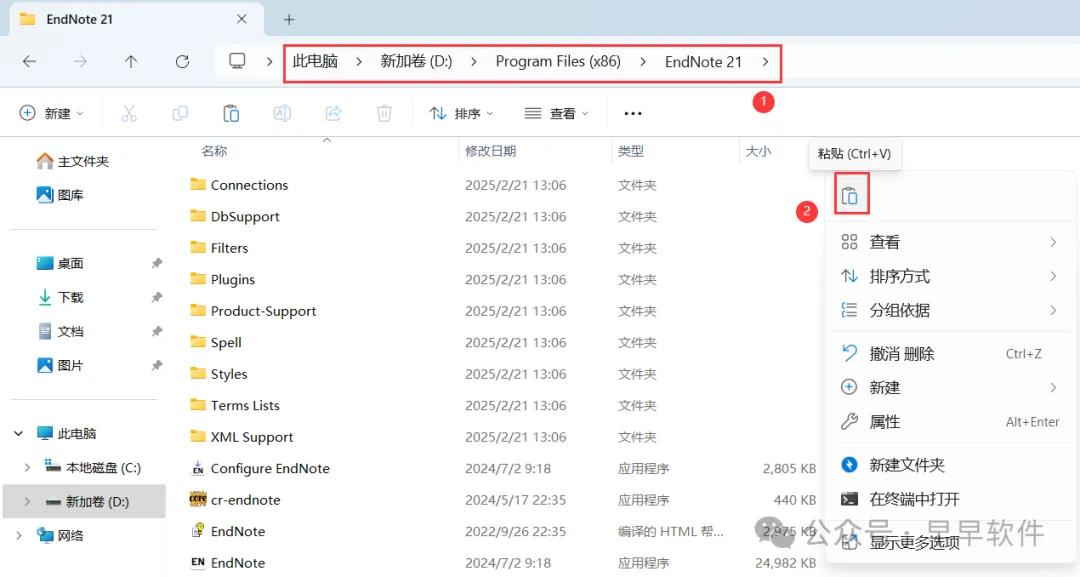Open the 新建 toolbar dropdown
This screenshot has height=577, width=1080.
pos(52,114)
